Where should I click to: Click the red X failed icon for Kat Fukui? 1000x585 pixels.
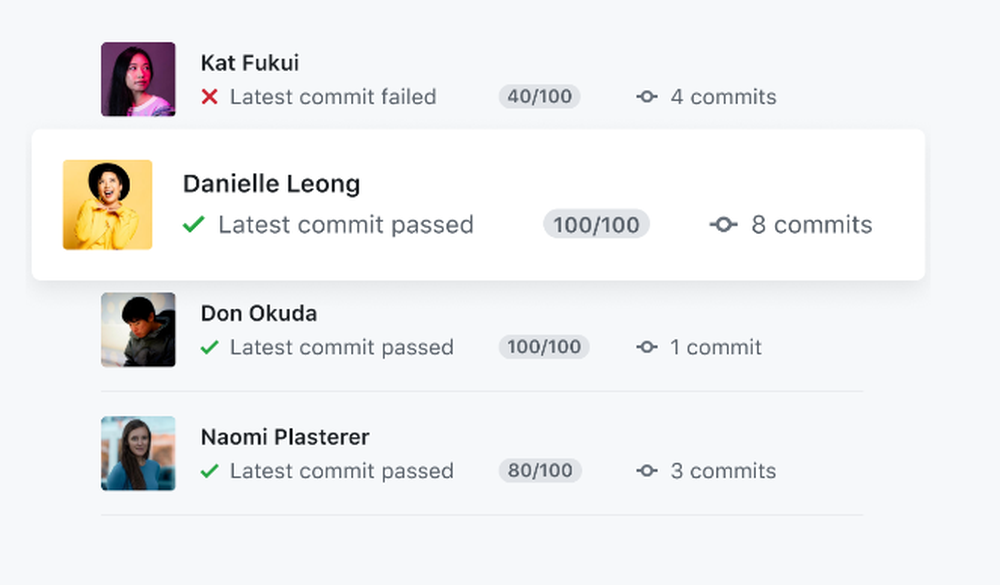(209, 97)
